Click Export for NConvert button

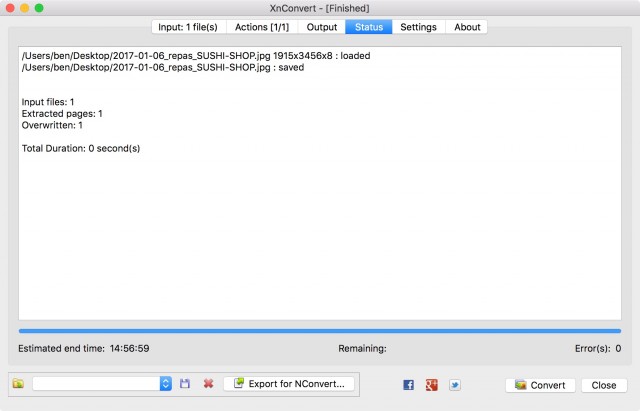(289, 384)
